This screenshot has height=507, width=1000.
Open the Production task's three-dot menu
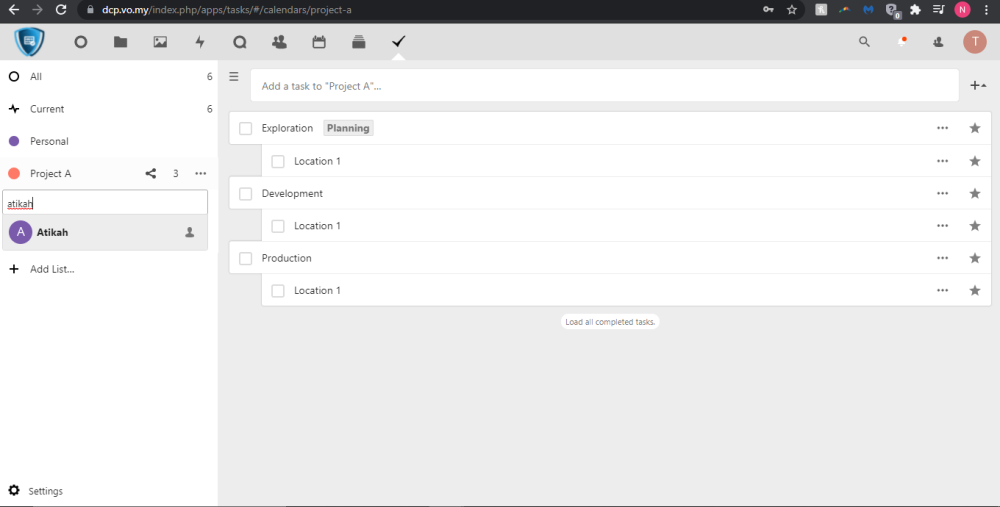942,258
